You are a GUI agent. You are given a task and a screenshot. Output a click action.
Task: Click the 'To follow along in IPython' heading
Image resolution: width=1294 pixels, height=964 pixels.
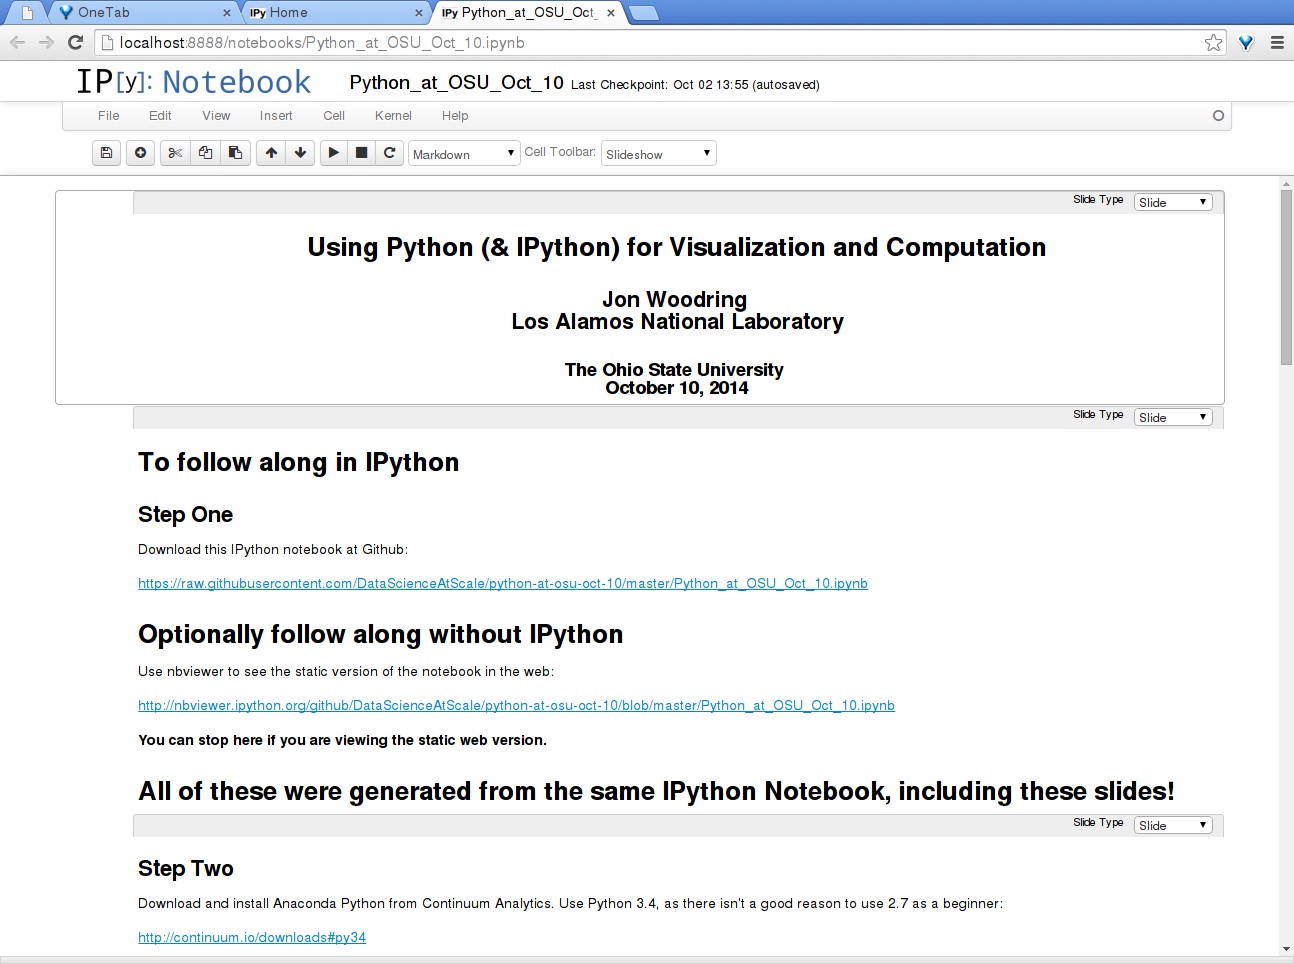[x=298, y=462]
